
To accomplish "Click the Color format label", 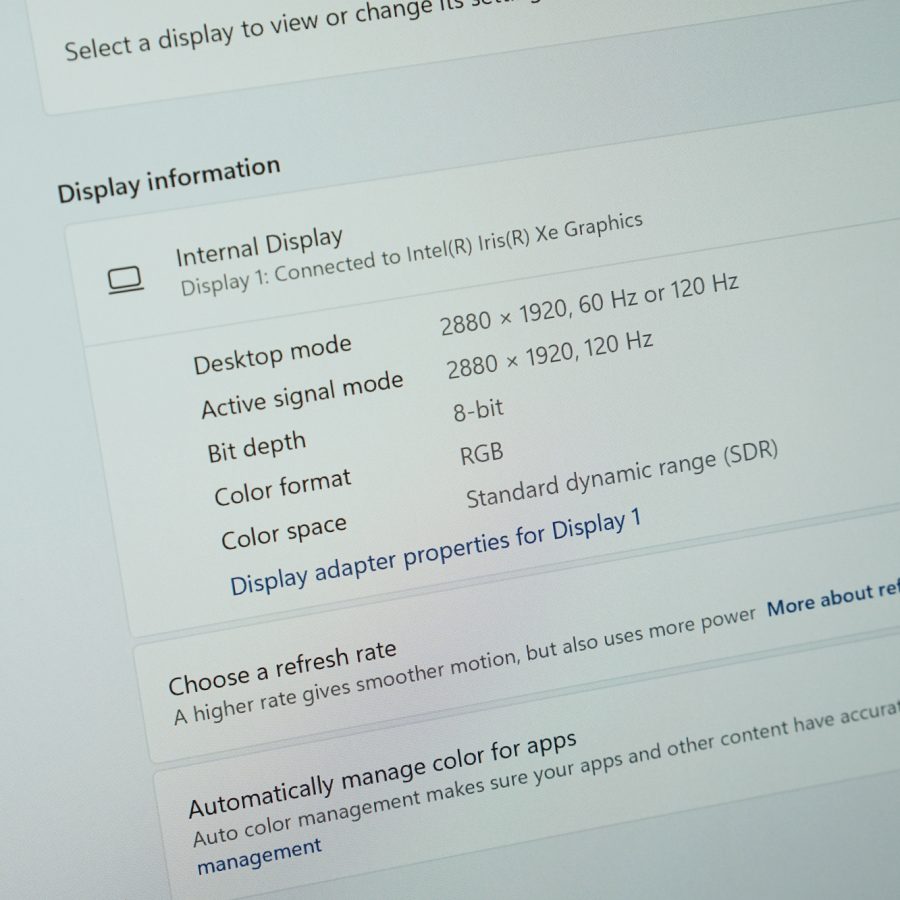I will point(282,487).
